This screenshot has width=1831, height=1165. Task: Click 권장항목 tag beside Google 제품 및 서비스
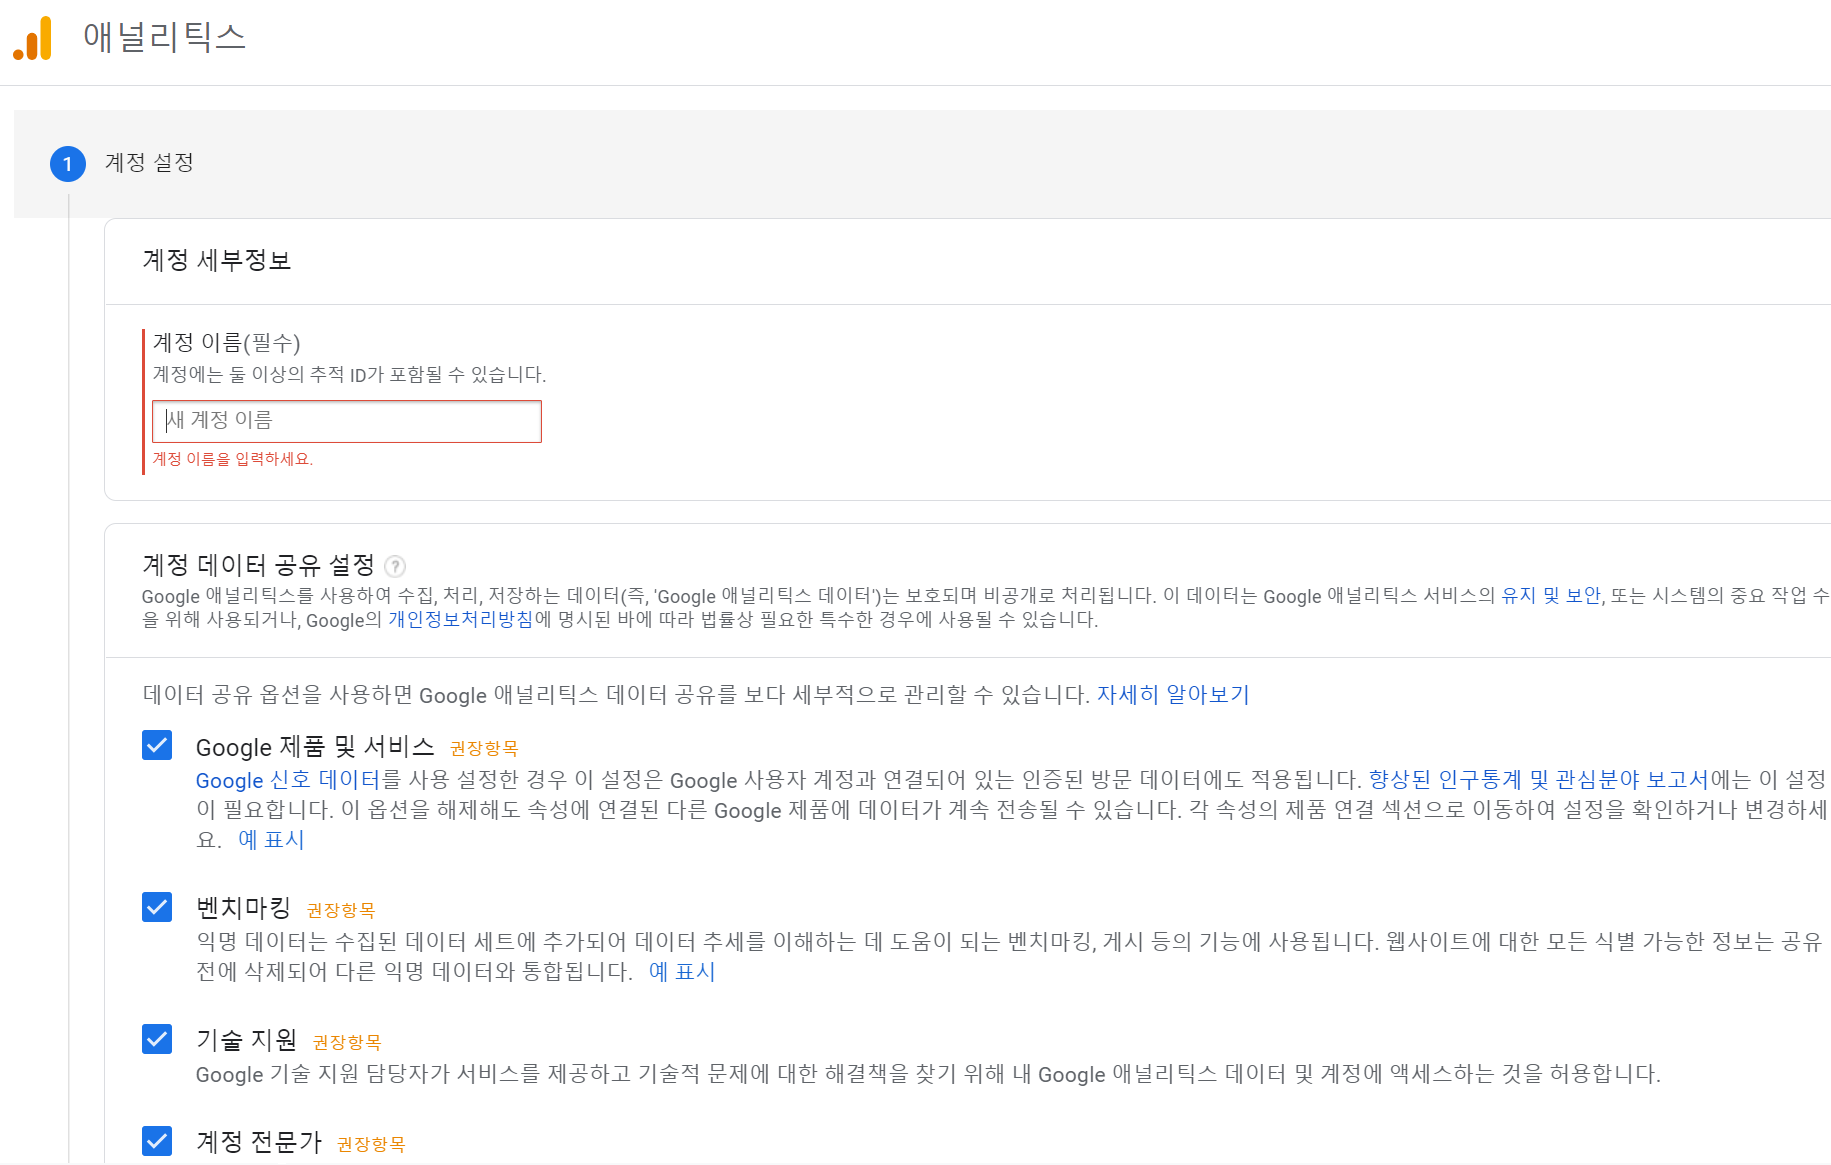tap(484, 748)
